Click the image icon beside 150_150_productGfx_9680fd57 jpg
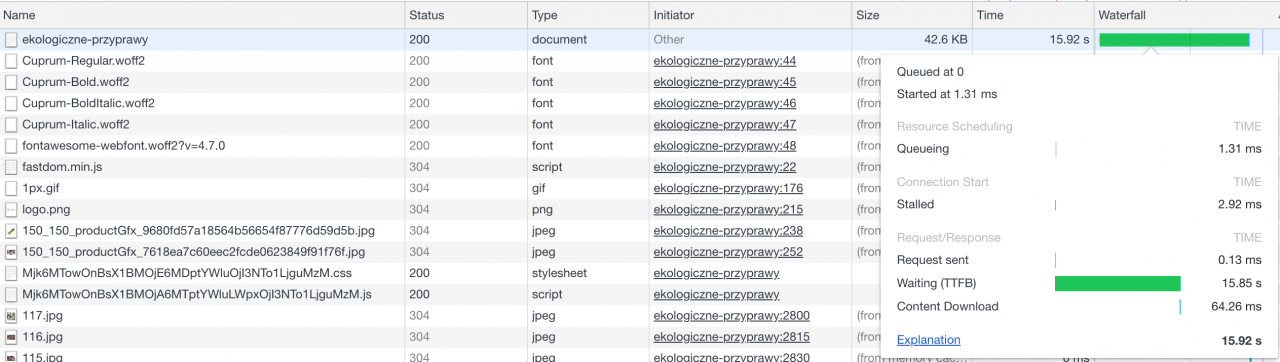This screenshot has width=1280, height=362. 11,230
